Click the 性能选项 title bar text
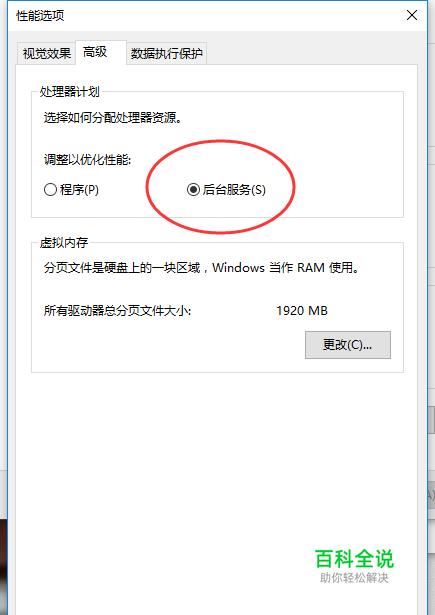 coord(40,16)
